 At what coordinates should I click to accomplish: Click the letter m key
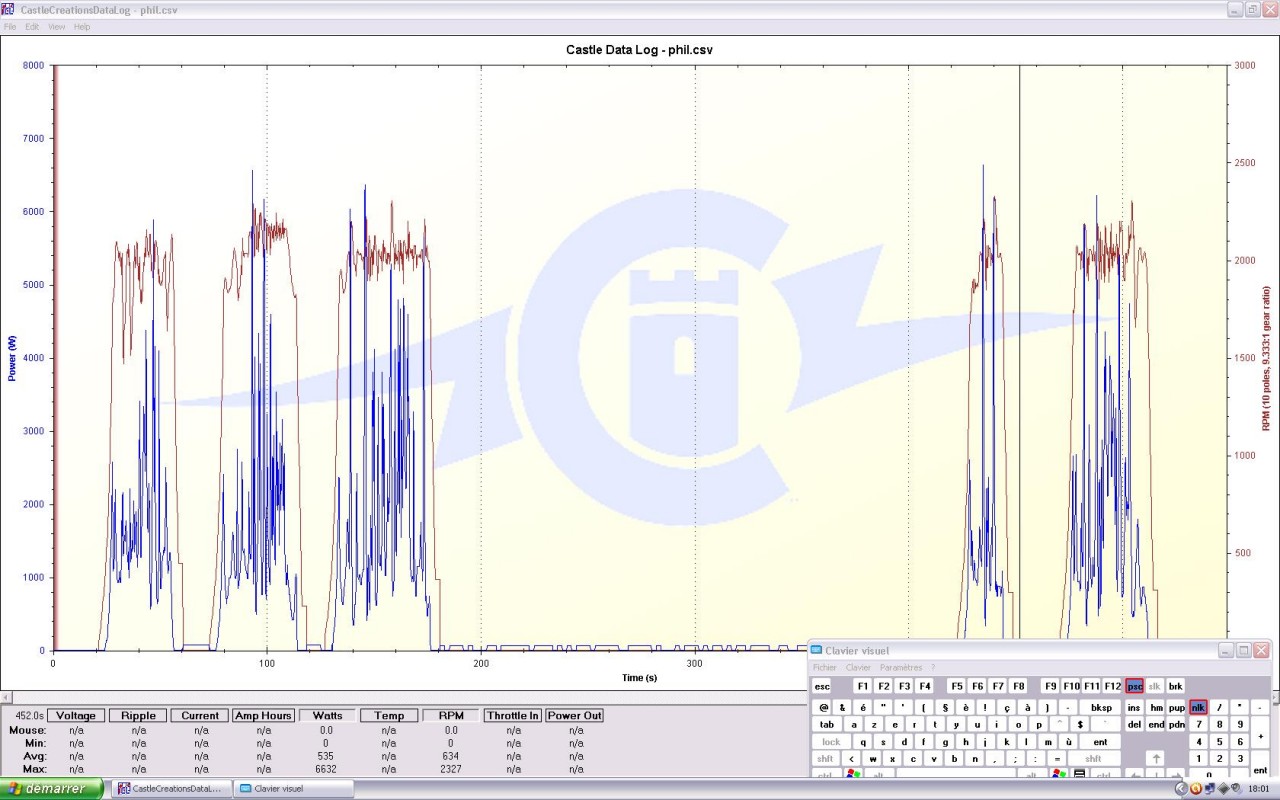tap(1049, 742)
